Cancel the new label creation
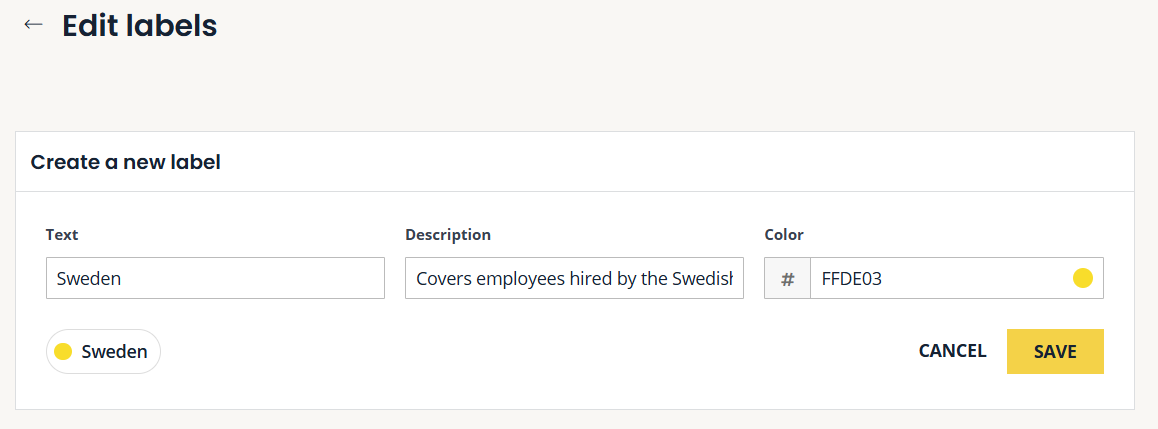This screenshot has height=429, width=1158. coord(952,351)
